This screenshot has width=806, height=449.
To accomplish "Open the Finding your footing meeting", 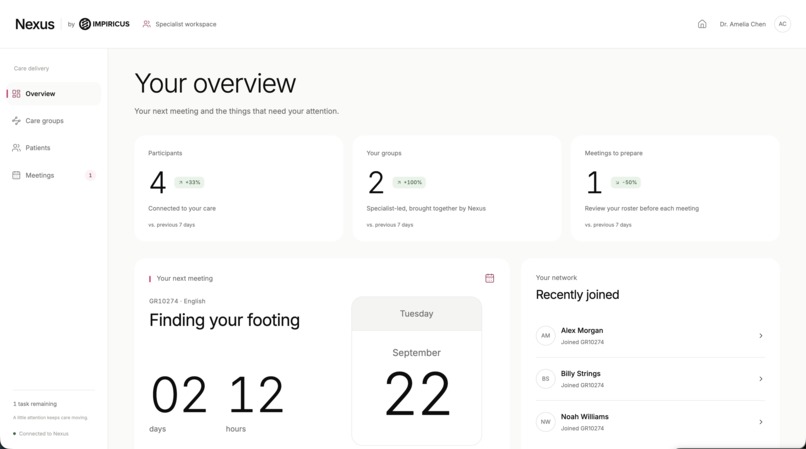I will pos(224,320).
